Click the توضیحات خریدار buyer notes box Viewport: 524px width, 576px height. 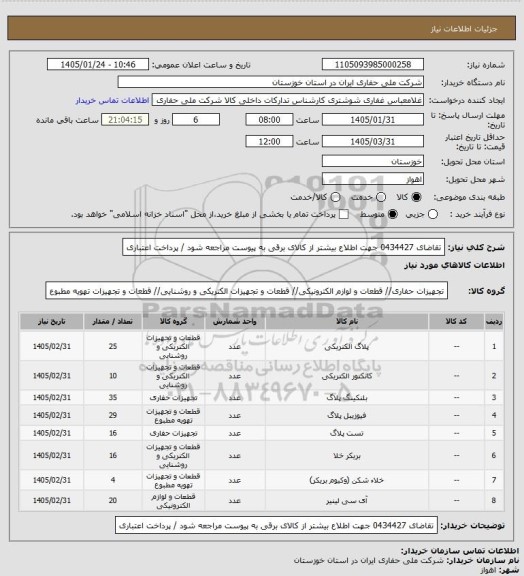click(276, 526)
